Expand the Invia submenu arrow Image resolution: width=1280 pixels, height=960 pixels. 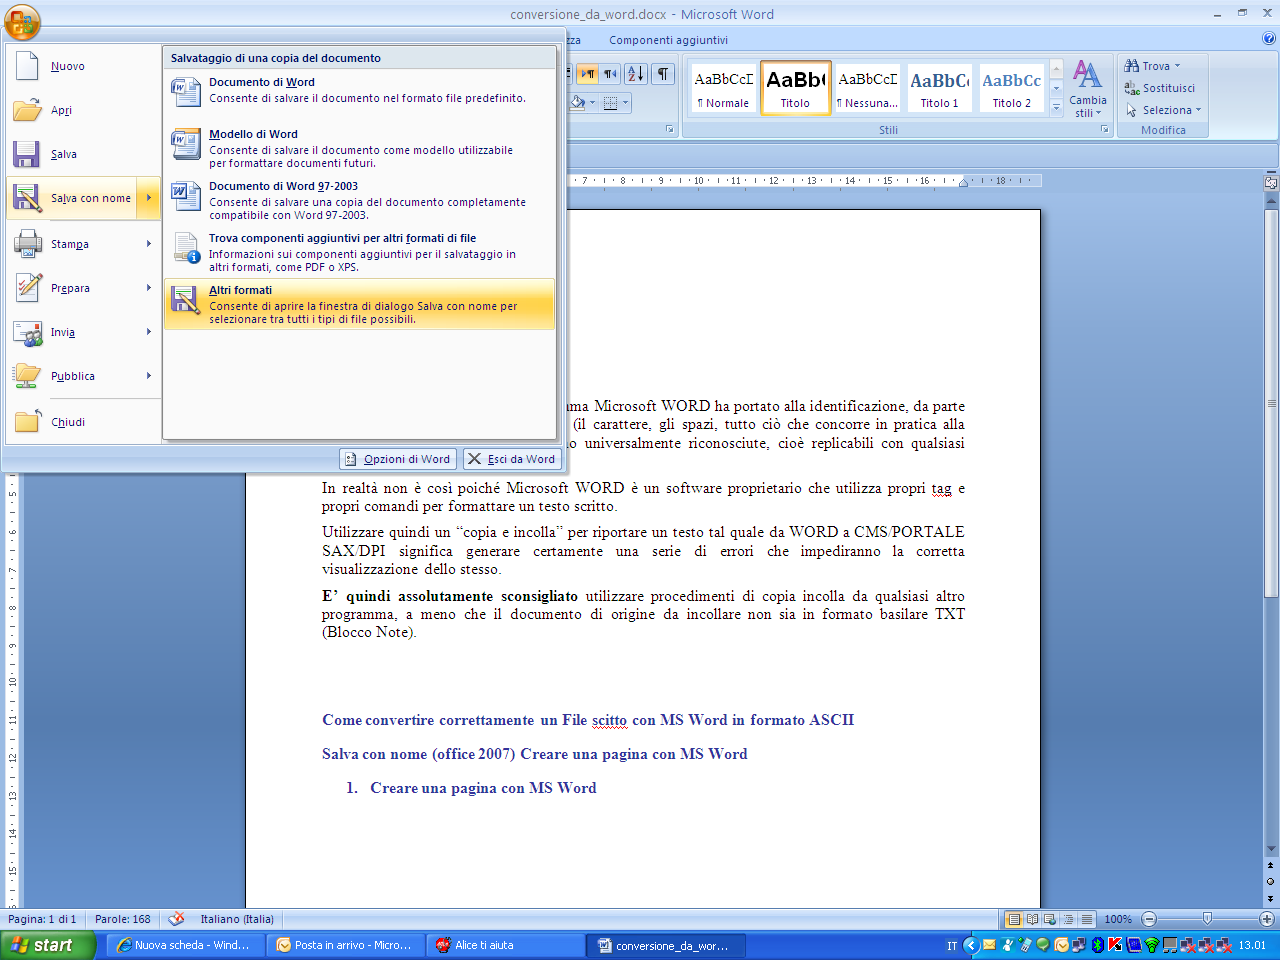click(x=148, y=332)
